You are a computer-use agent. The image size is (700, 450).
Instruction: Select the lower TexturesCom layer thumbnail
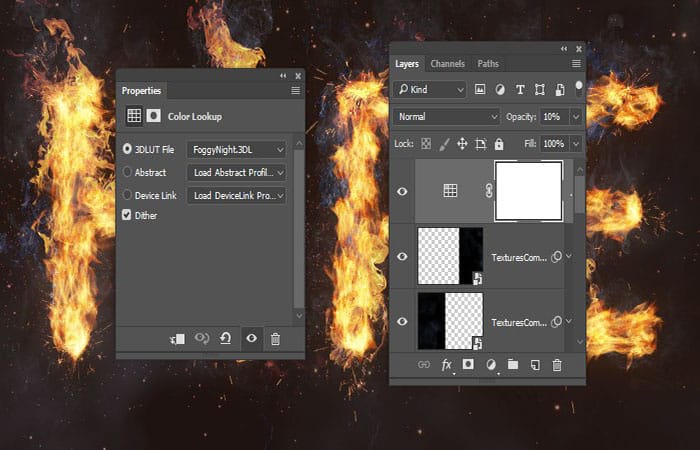(450, 321)
